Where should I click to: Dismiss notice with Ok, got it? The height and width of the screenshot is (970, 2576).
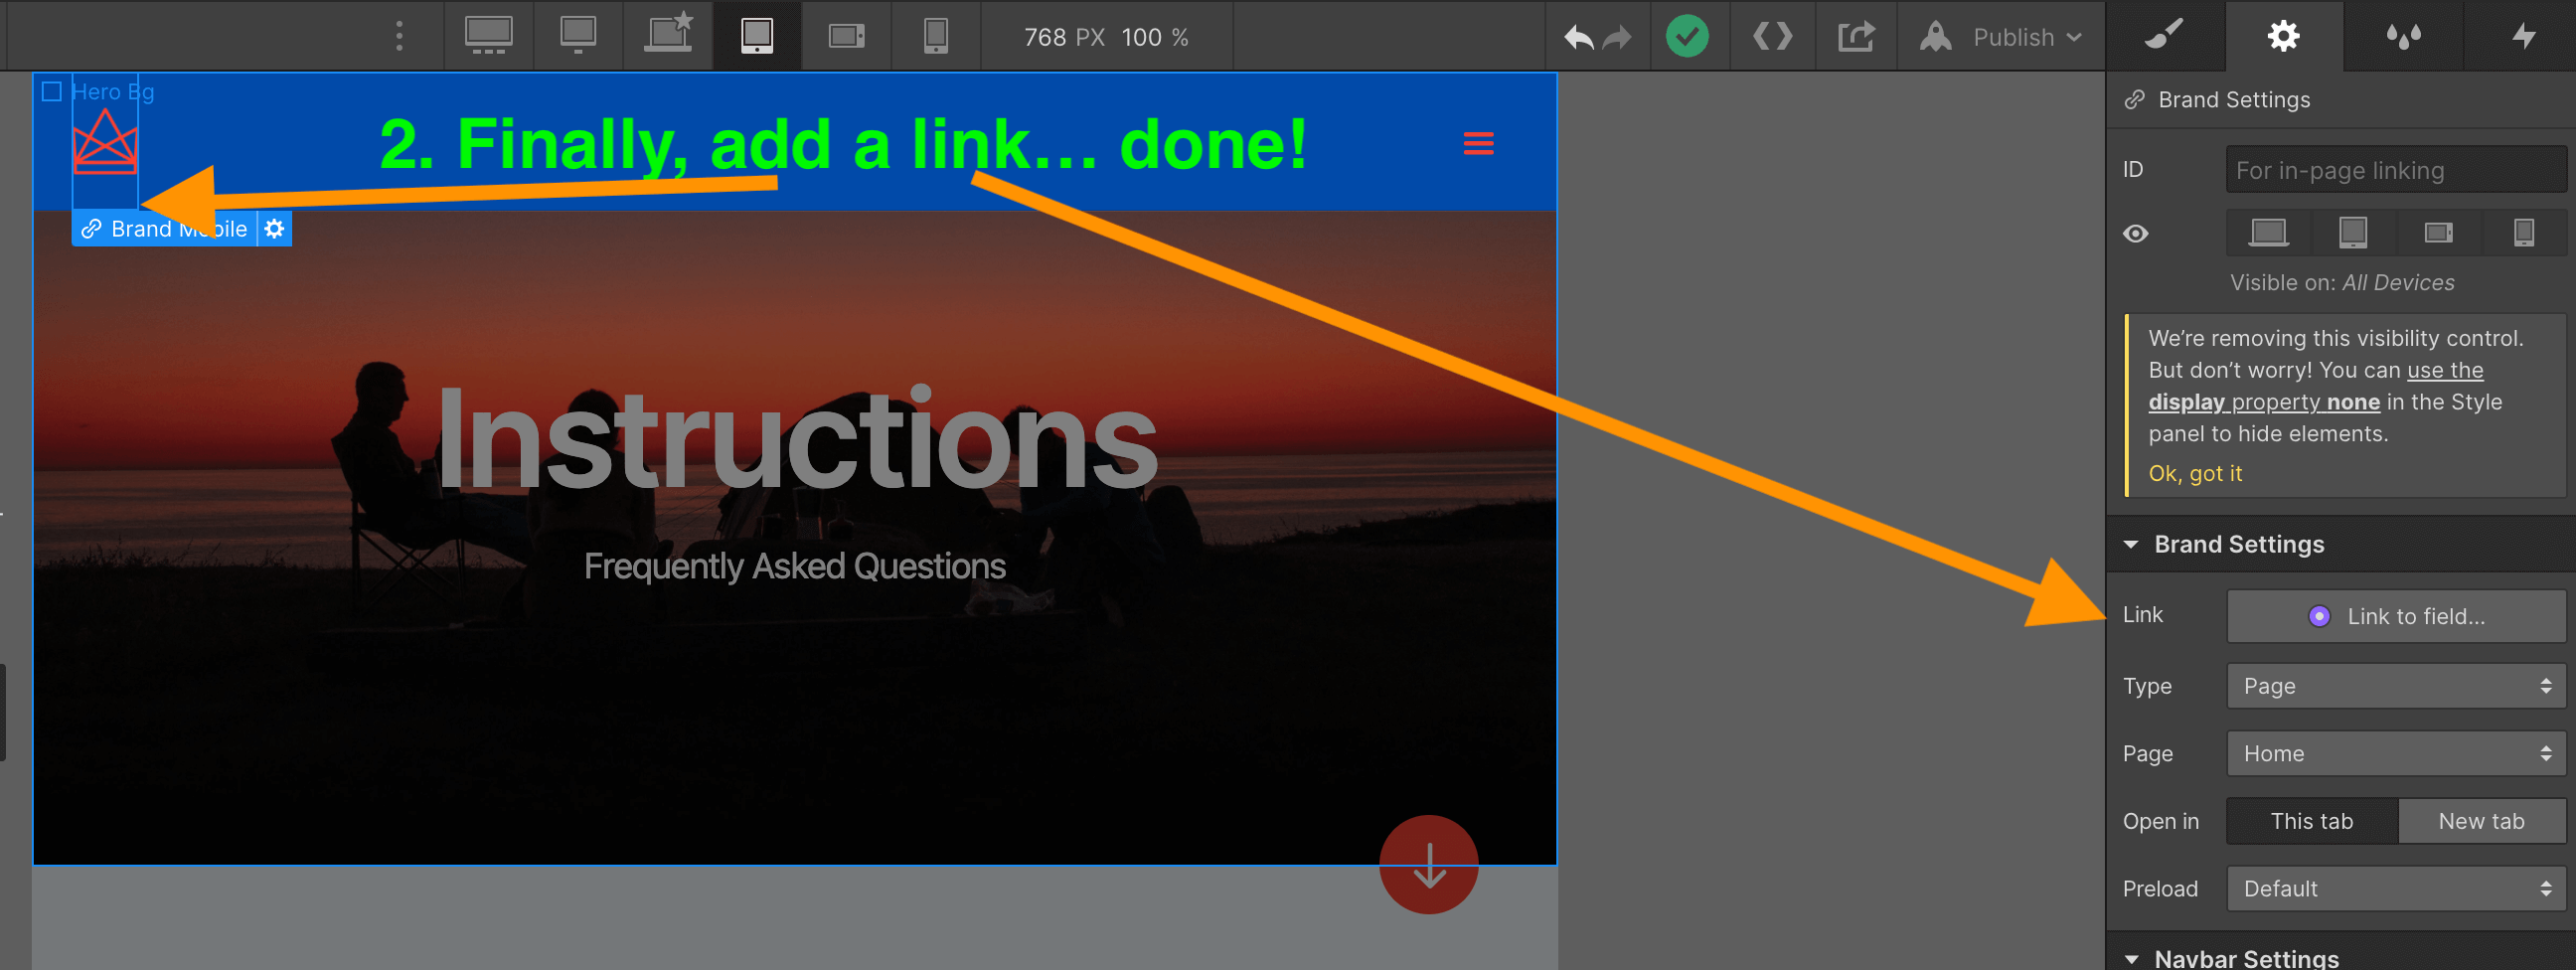coord(2195,473)
